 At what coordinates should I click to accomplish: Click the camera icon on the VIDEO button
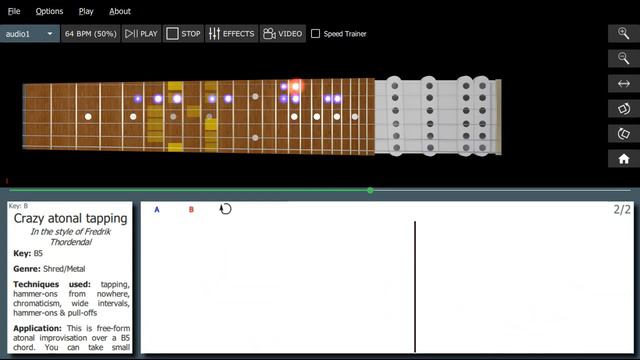(269, 33)
